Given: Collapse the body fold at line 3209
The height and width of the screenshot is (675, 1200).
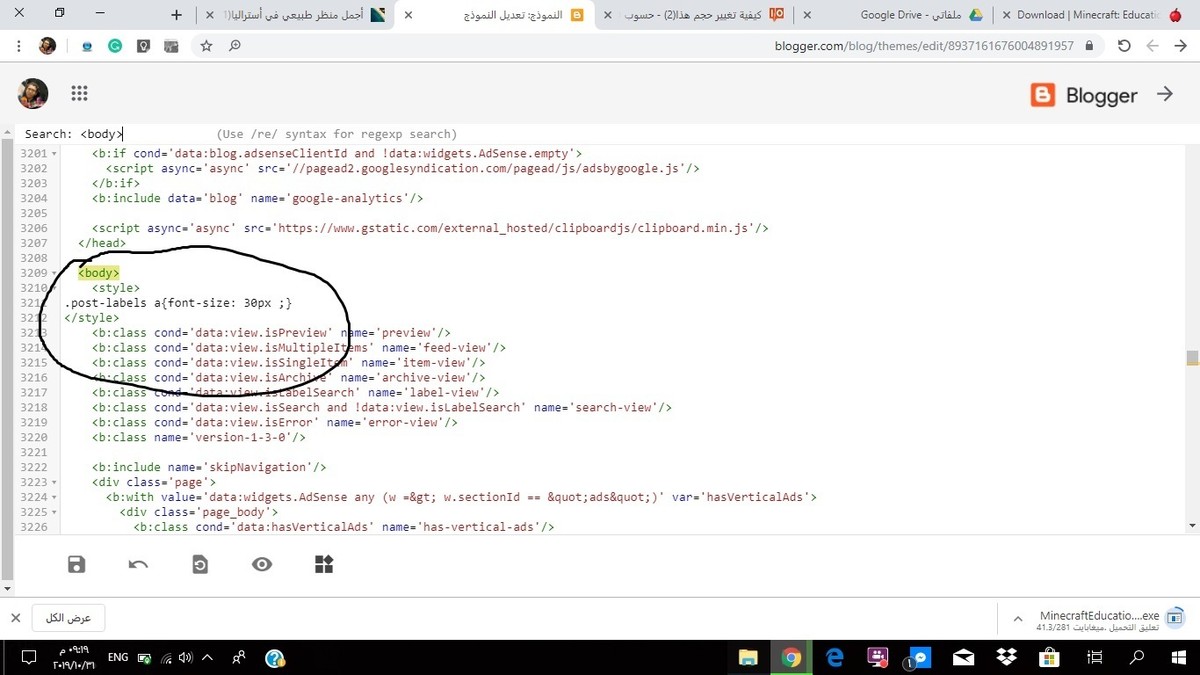Looking at the screenshot, I should 53,273.
